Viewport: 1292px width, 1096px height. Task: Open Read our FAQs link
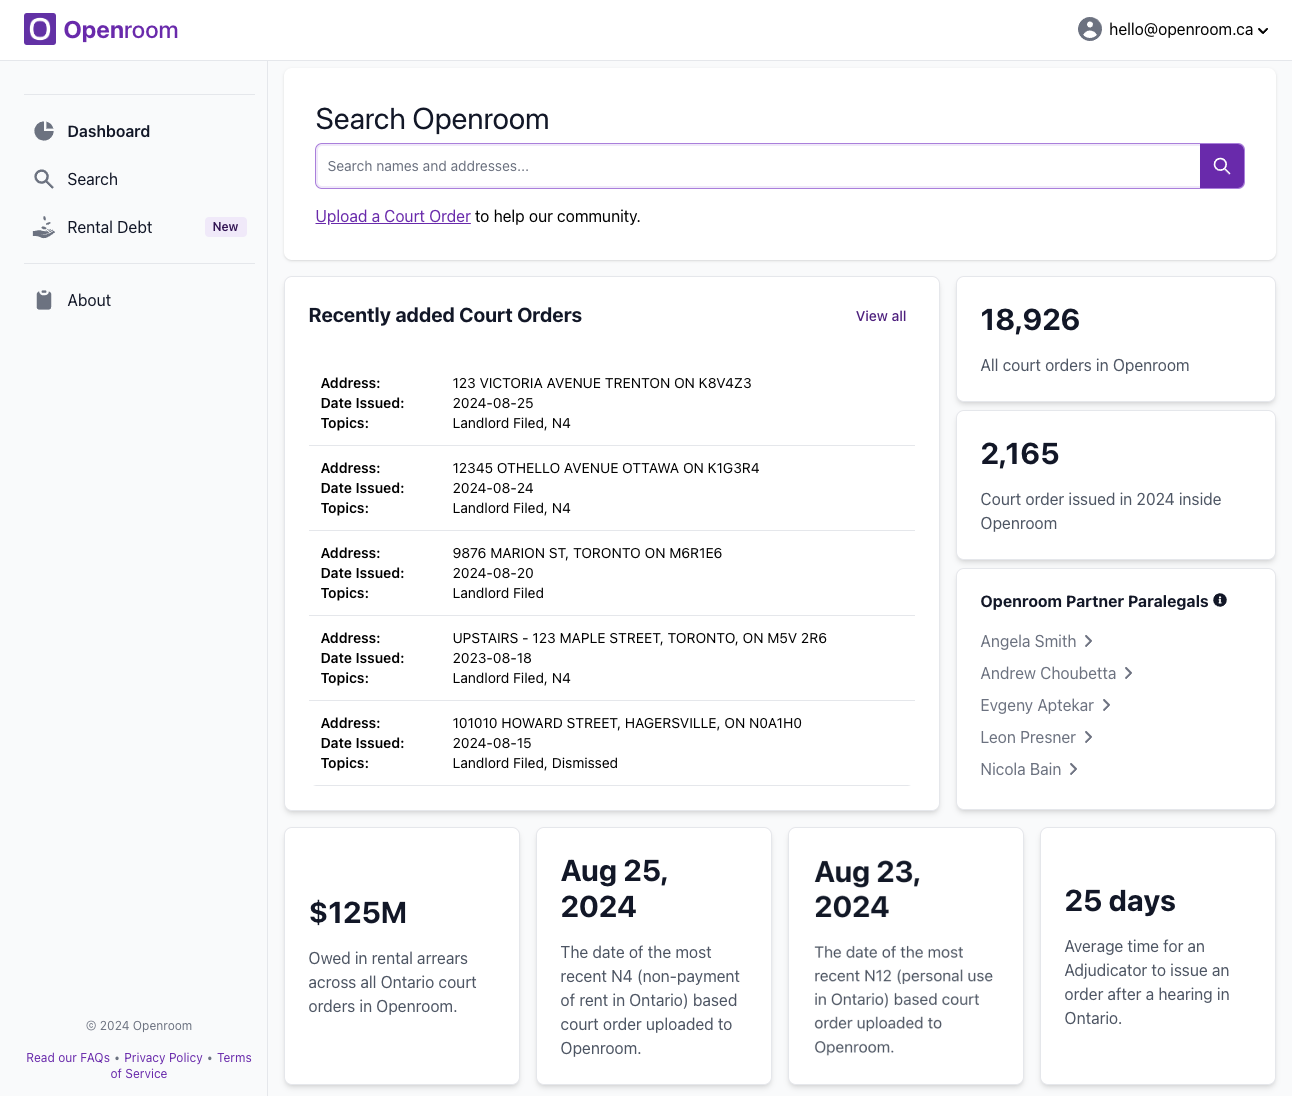(68, 1058)
